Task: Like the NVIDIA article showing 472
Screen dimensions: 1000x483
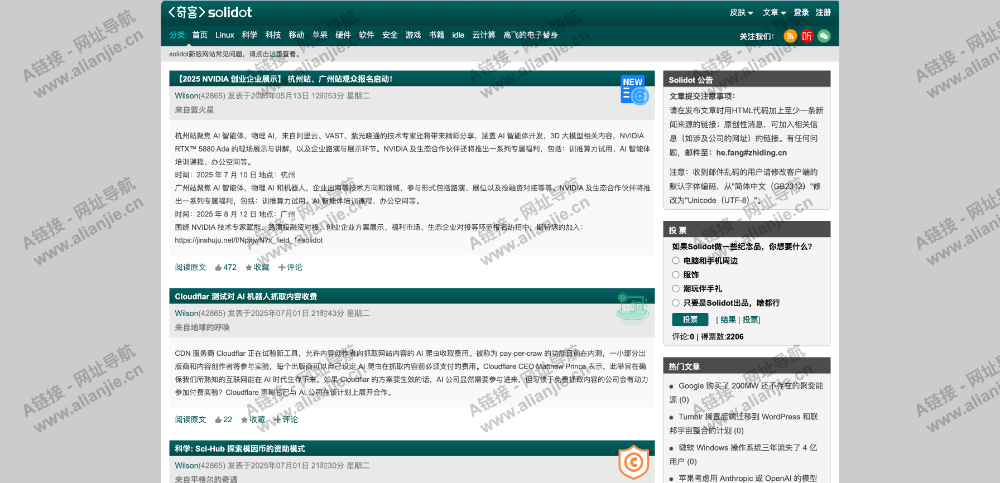Action: coord(226,267)
